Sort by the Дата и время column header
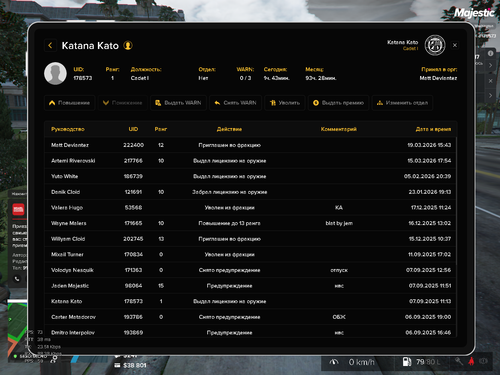 pyautogui.click(x=433, y=129)
